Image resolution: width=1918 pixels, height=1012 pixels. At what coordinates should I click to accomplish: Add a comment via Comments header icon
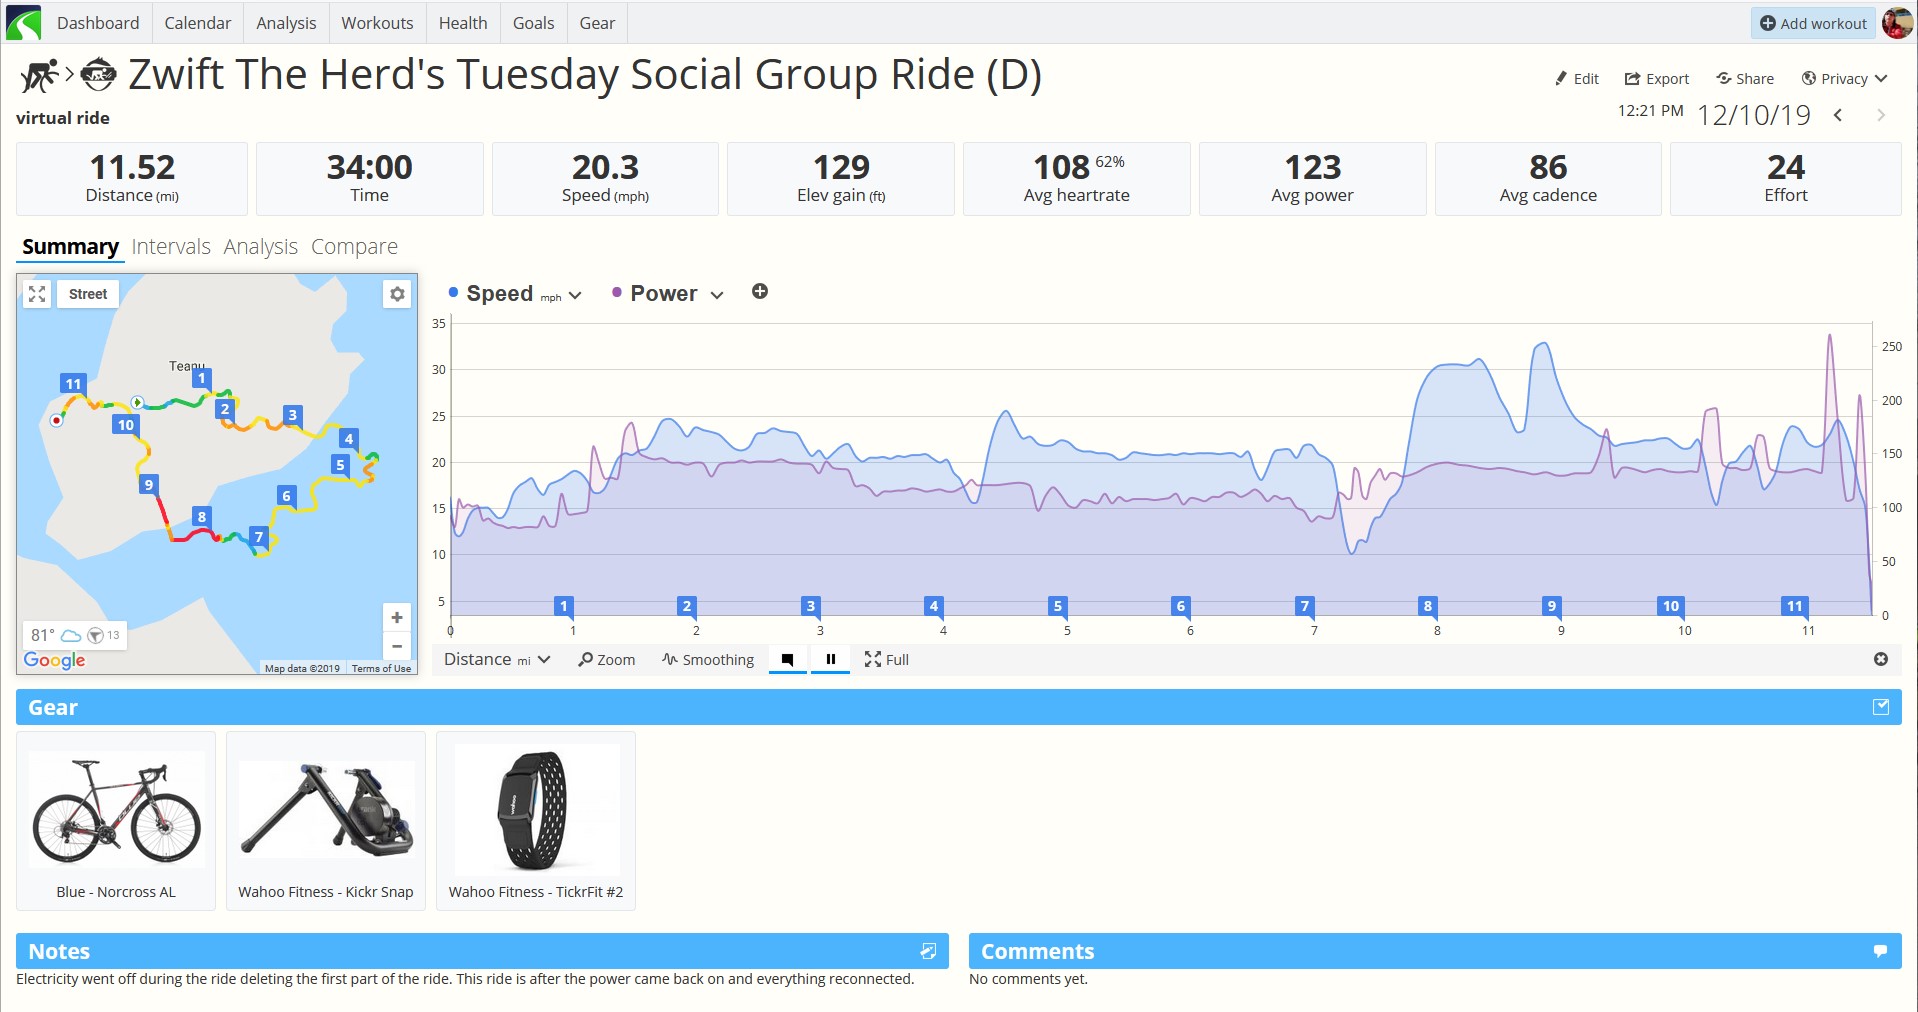[x=1880, y=951]
